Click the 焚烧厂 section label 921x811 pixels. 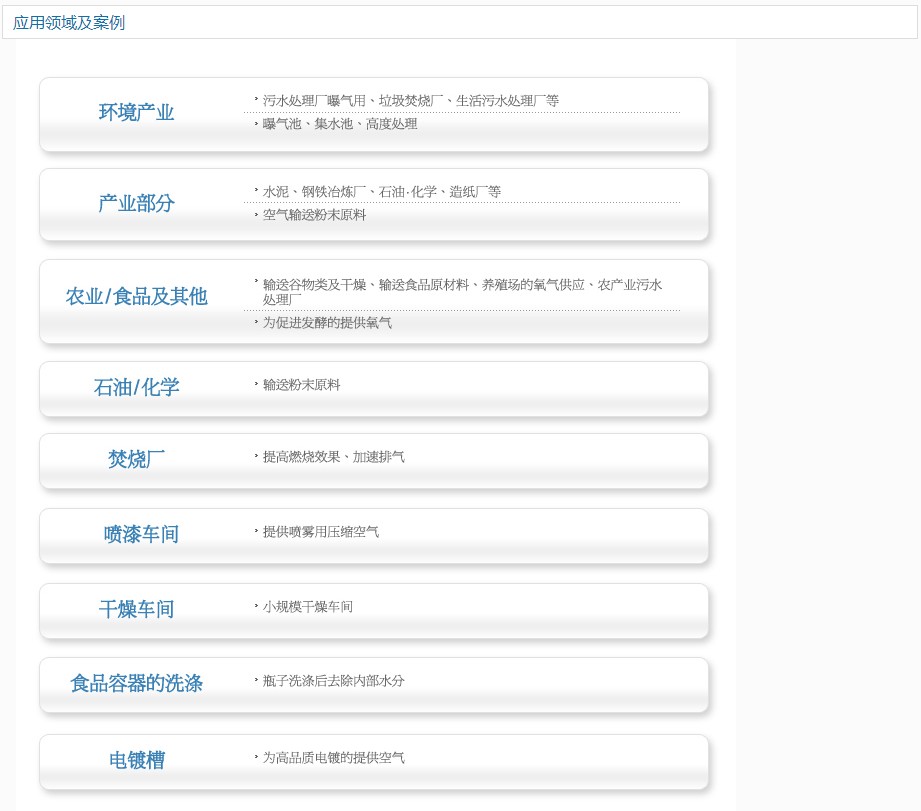point(136,459)
